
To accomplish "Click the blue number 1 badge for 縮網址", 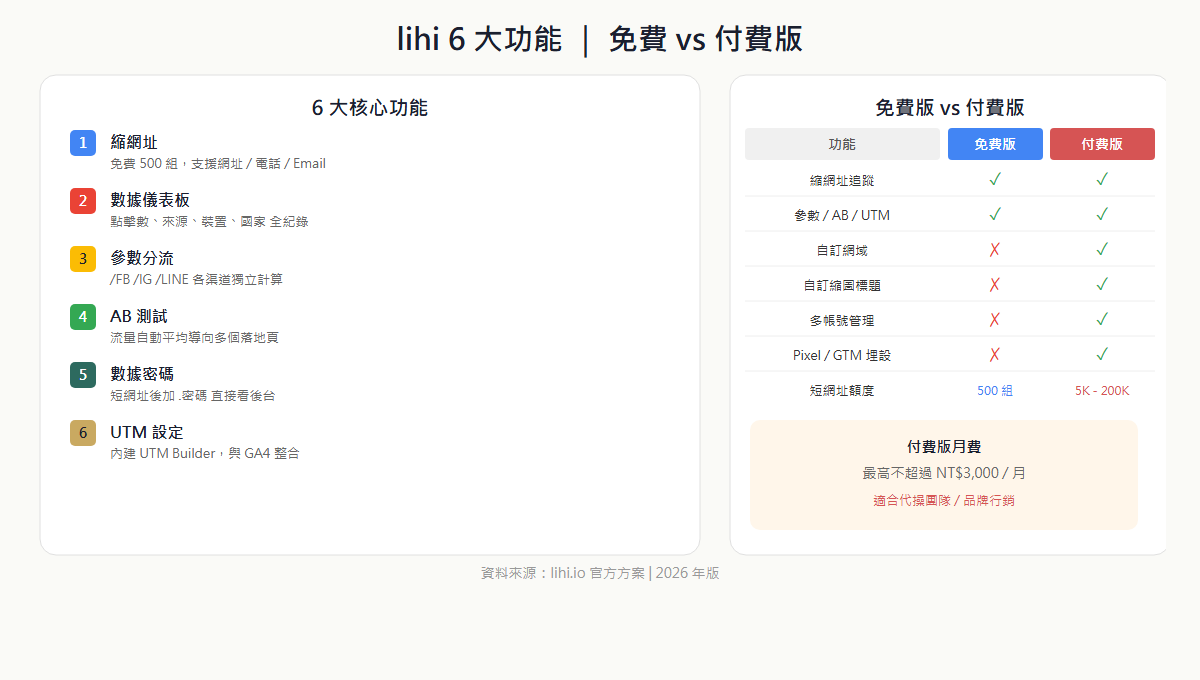I will [83, 143].
